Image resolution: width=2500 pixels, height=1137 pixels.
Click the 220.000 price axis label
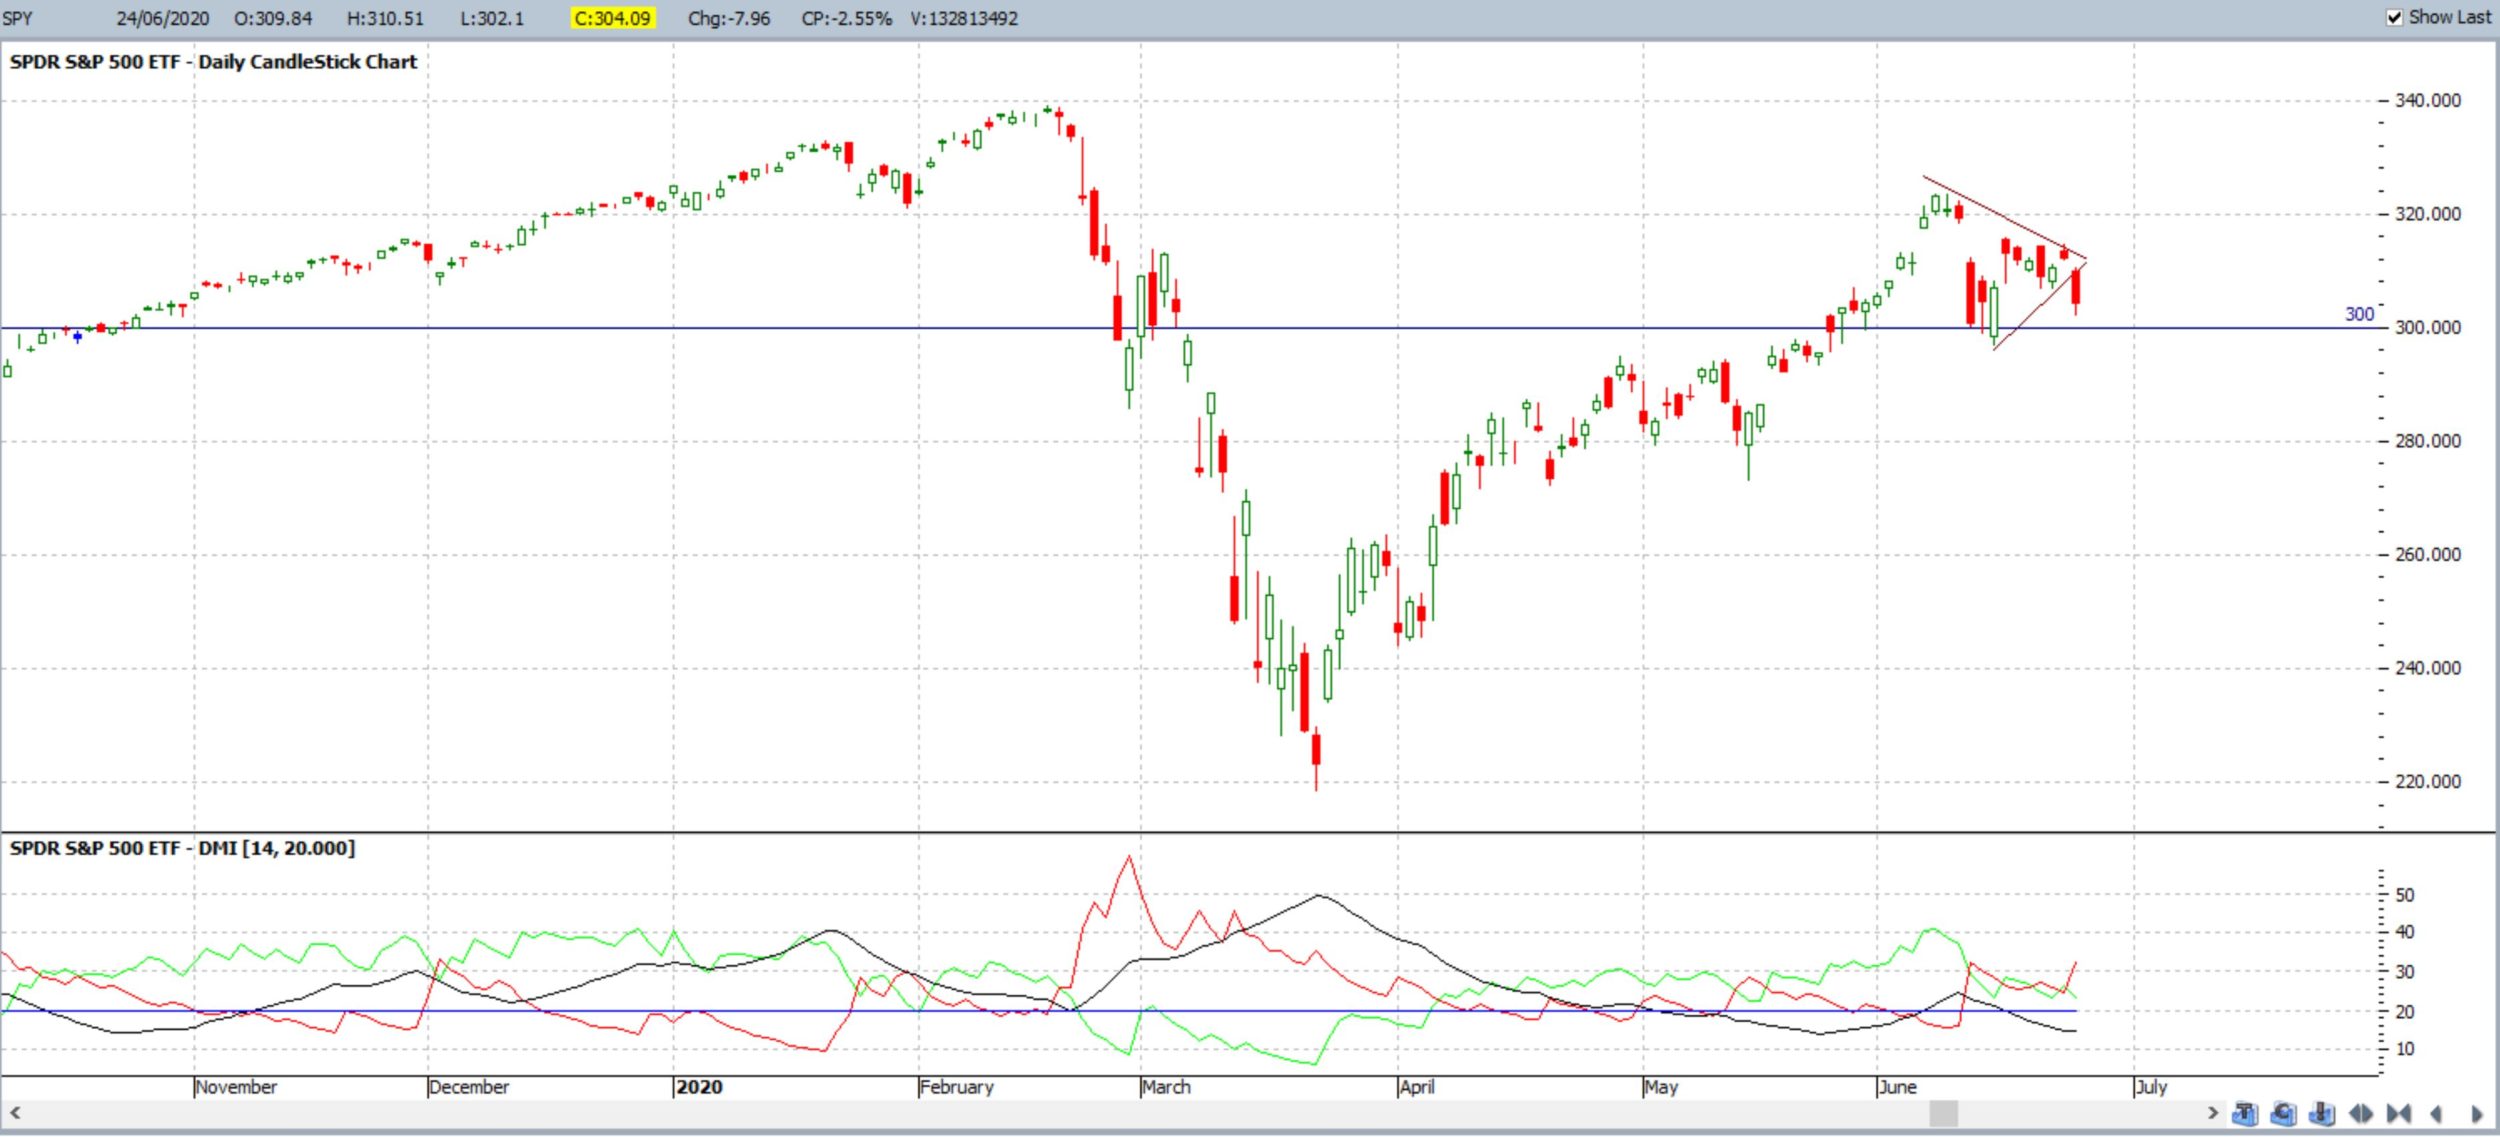click(2428, 782)
